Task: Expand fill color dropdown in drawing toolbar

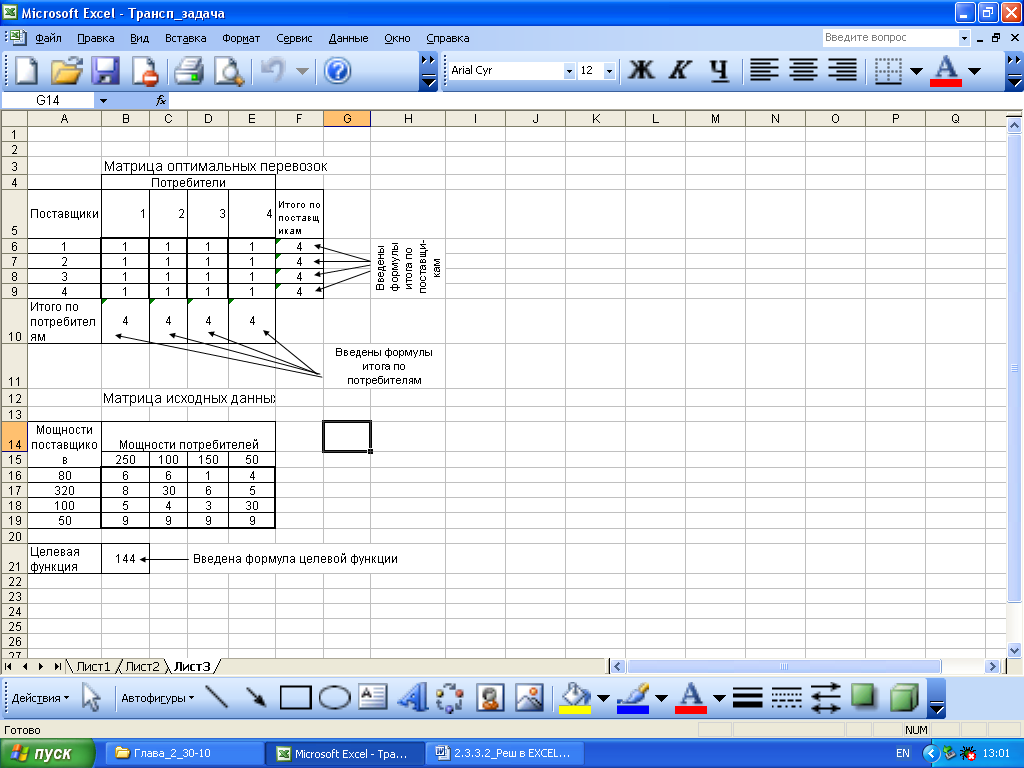Action: point(603,698)
